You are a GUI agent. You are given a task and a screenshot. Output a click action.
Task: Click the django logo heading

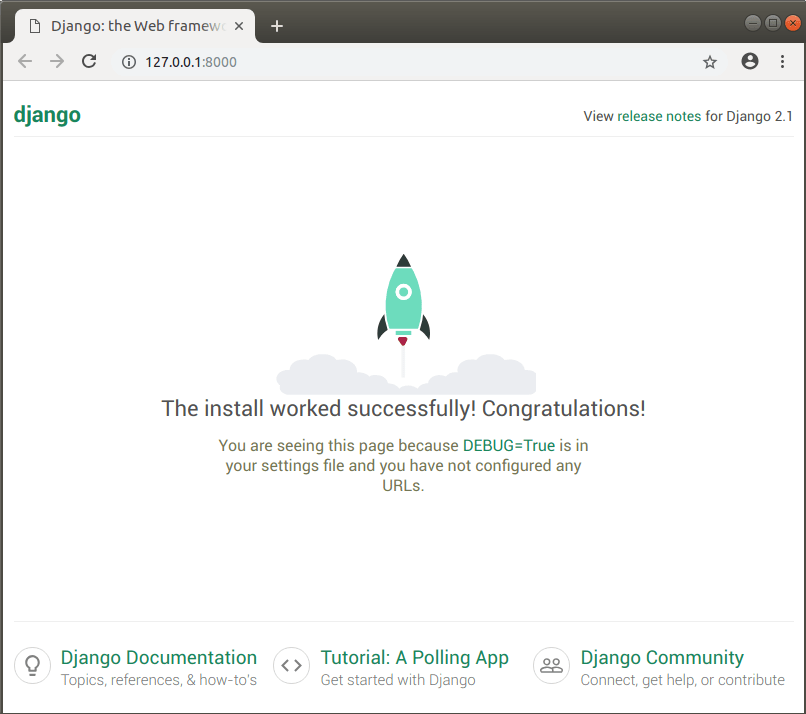(x=47, y=115)
